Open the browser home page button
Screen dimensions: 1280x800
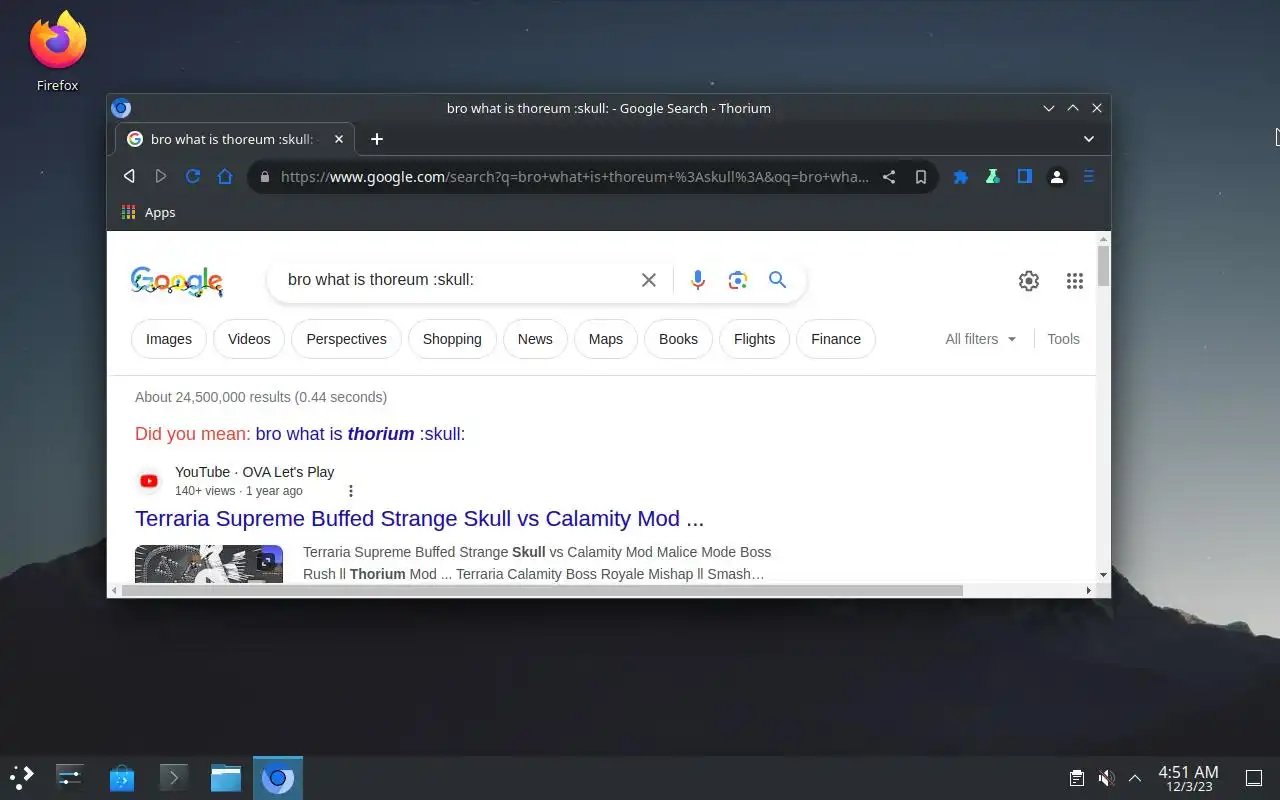pos(225,177)
